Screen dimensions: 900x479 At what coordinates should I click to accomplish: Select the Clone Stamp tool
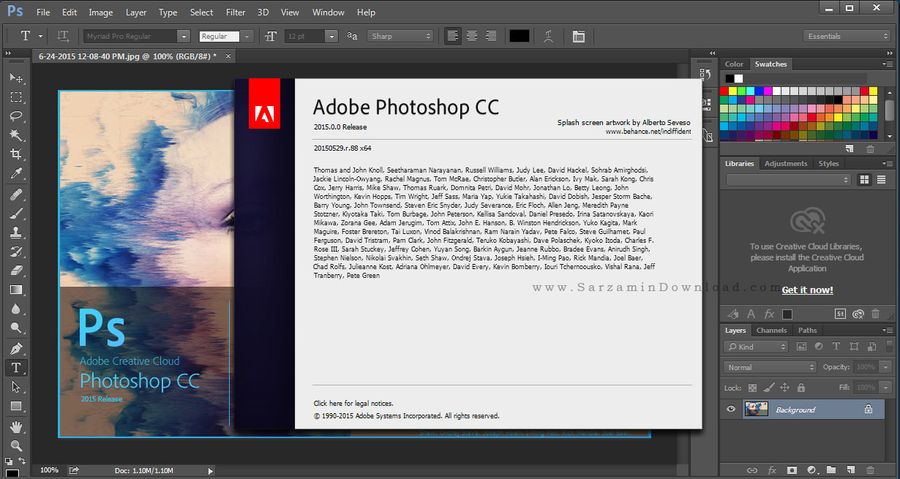tap(16, 232)
